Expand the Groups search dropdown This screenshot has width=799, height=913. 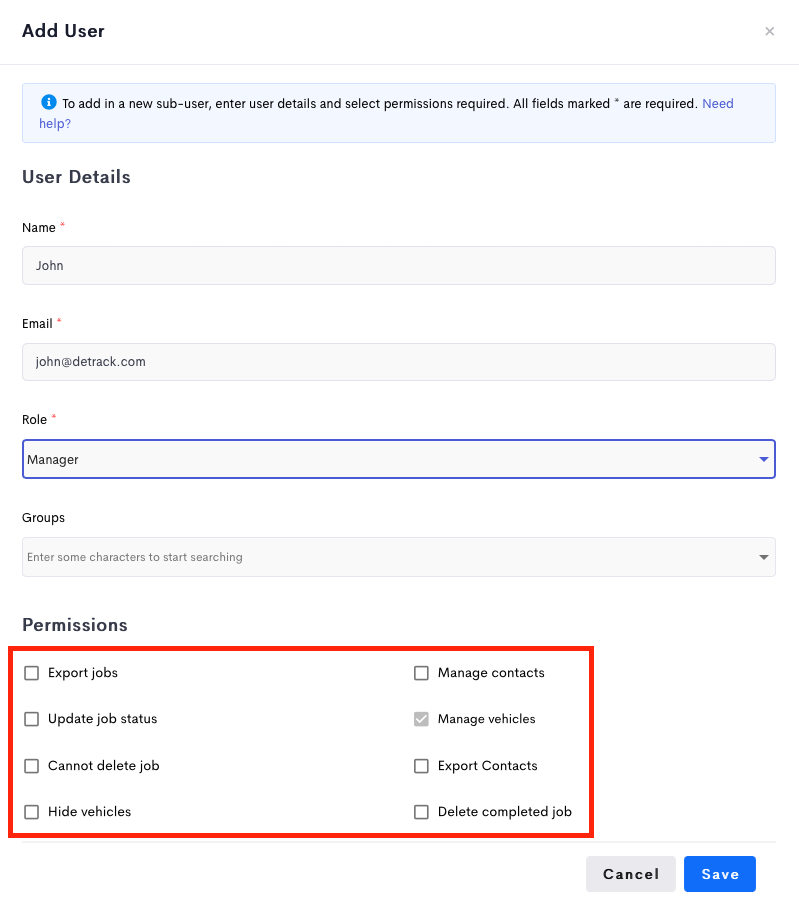[399, 557]
